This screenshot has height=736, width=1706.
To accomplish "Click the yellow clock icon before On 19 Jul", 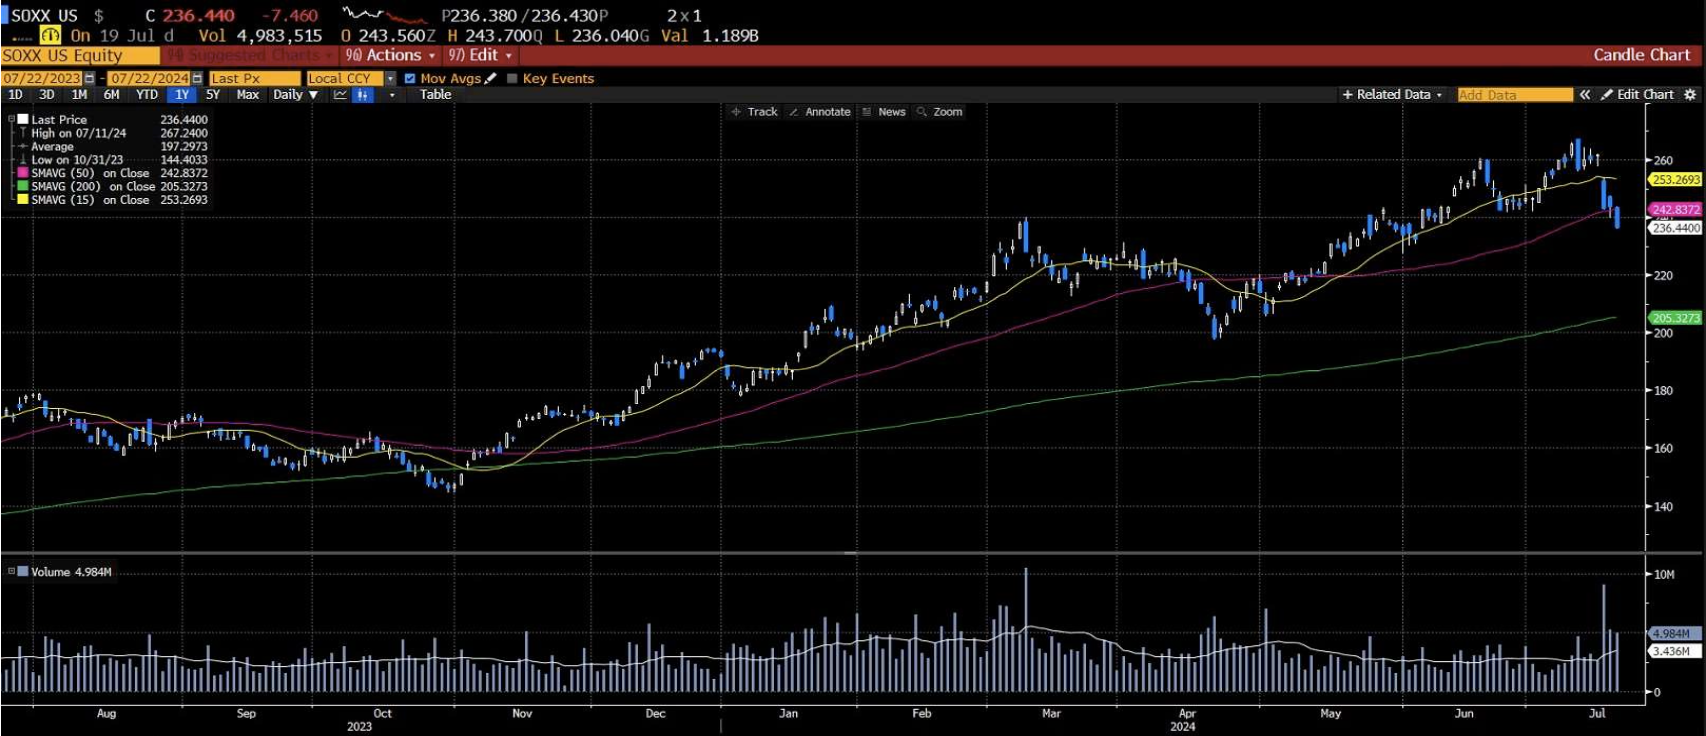I will (50, 35).
